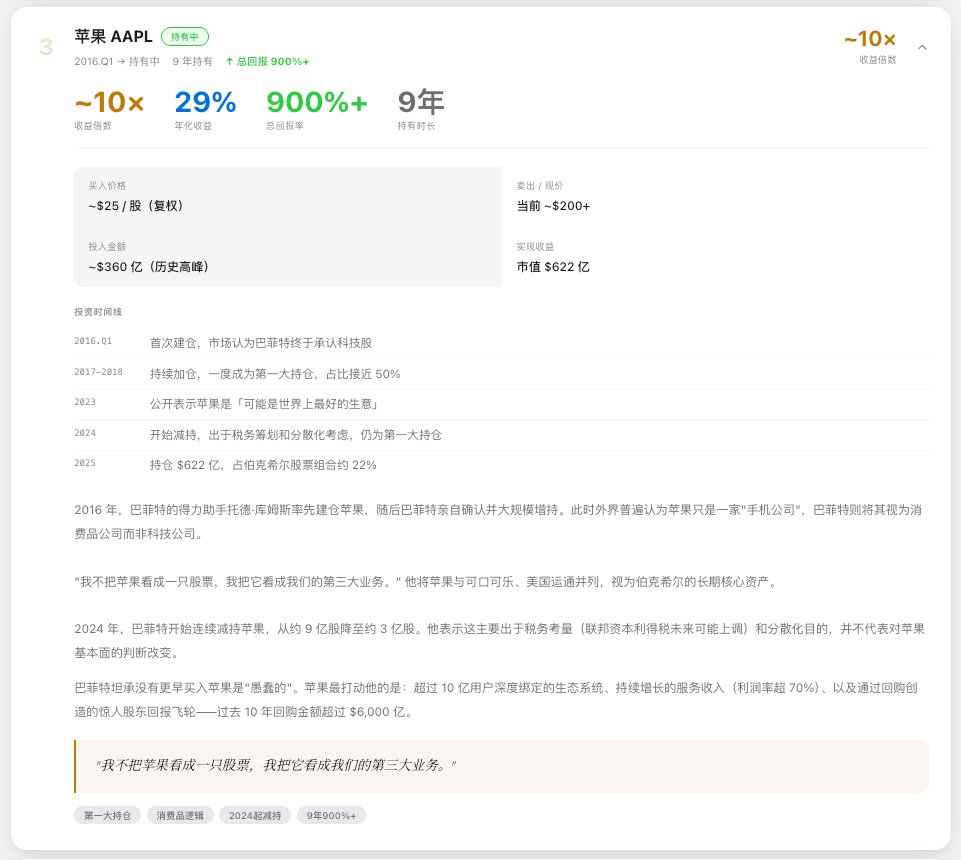Image resolution: width=961 pixels, height=860 pixels.
Task: Click the card index number 3
Action: [43, 44]
